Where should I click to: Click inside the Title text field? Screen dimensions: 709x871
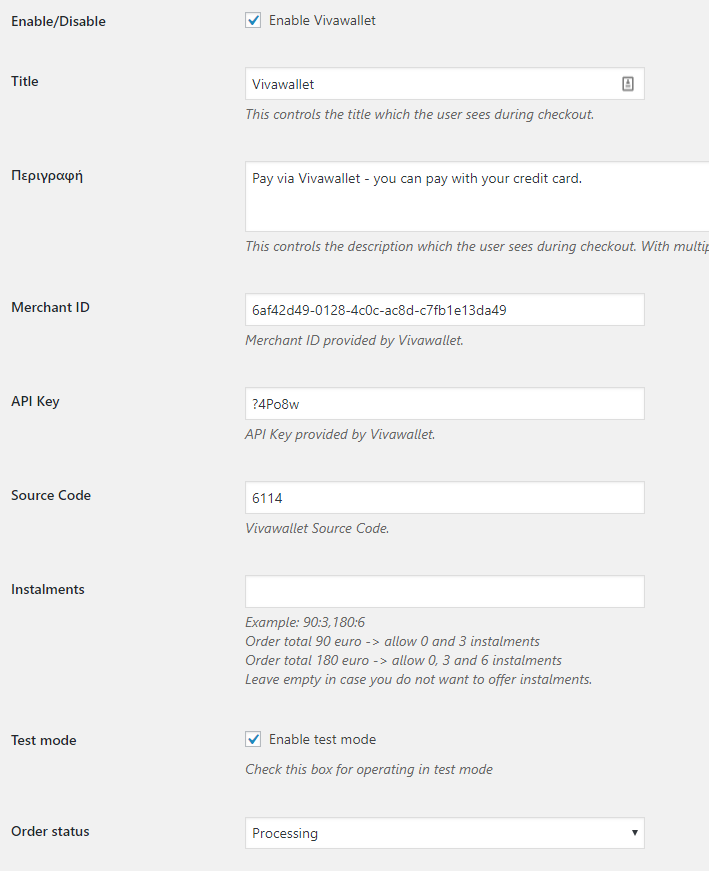(420, 84)
